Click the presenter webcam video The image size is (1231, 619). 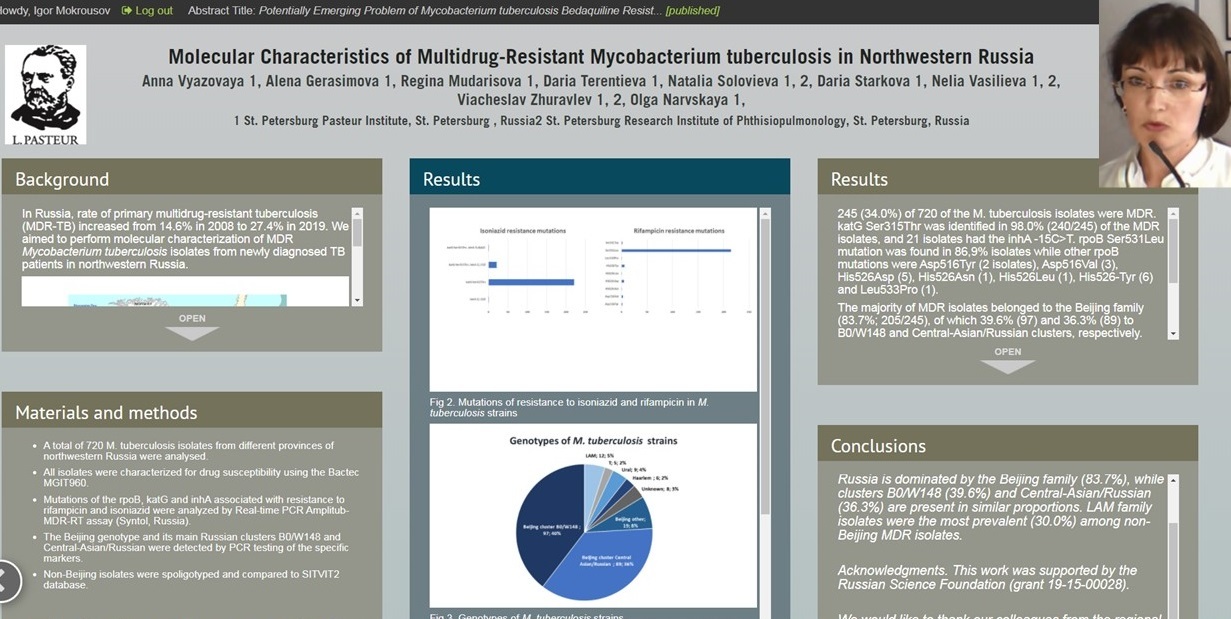tap(1165, 94)
